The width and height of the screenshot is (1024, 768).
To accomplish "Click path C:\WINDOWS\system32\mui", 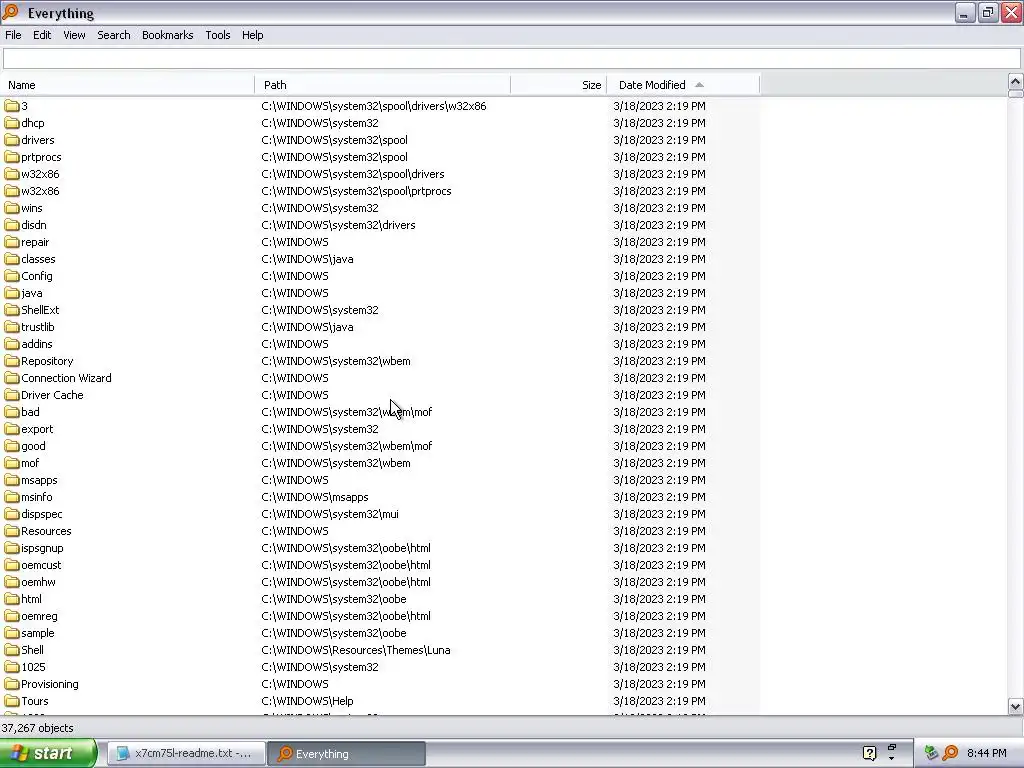I will coord(330,514).
